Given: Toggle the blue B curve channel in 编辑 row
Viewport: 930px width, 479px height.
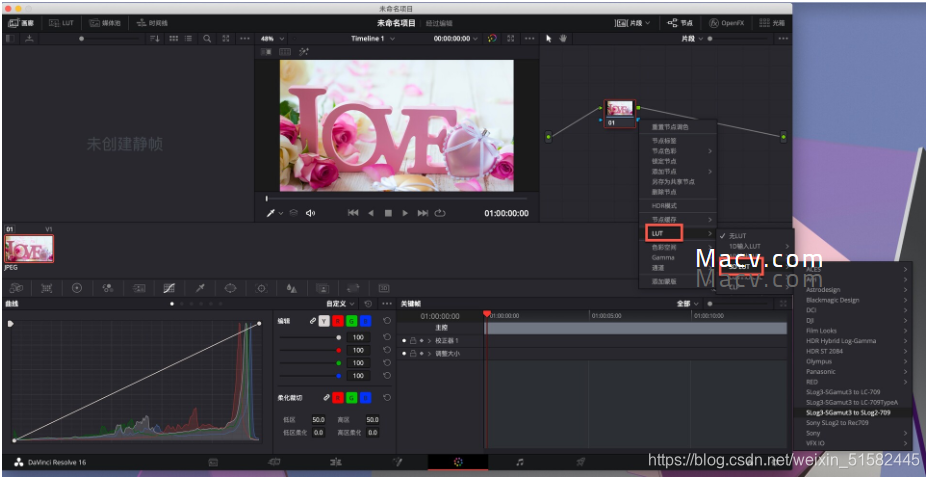Looking at the screenshot, I should click(365, 321).
